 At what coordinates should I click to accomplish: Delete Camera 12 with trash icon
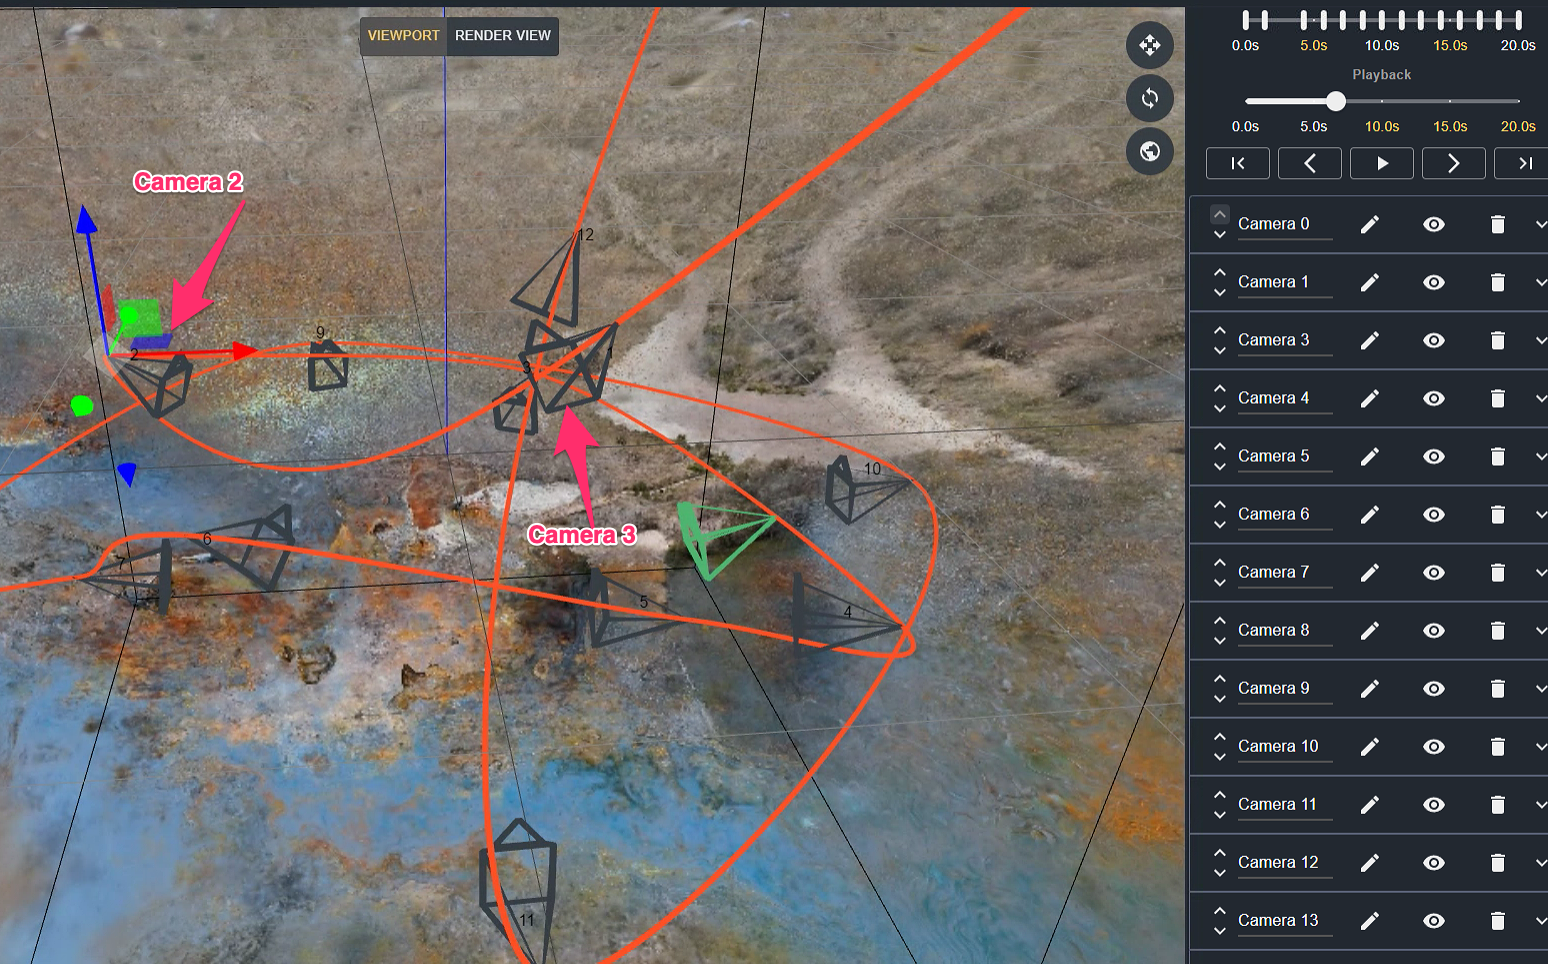(x=1498, y=862)
